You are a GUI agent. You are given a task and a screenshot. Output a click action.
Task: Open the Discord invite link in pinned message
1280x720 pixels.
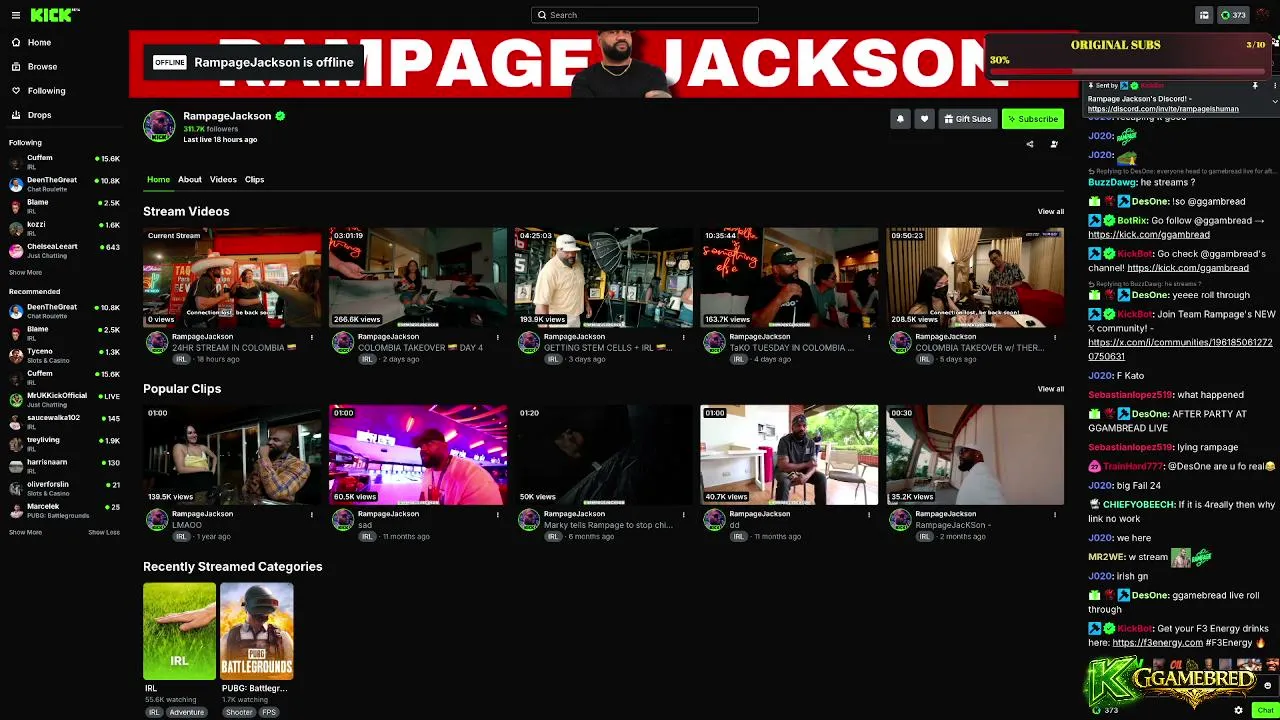[1163, 109]
